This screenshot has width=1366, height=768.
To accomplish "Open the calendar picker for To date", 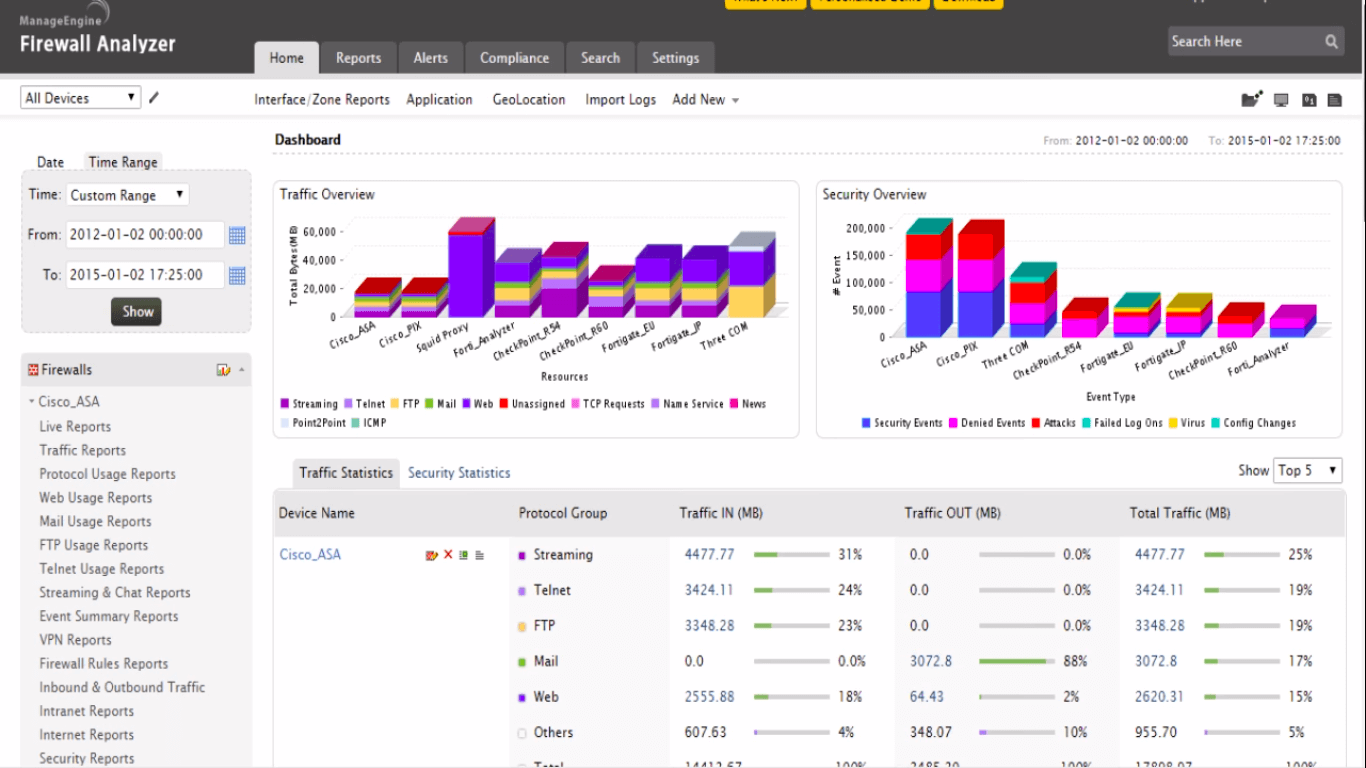I will [x=237, y=275].
